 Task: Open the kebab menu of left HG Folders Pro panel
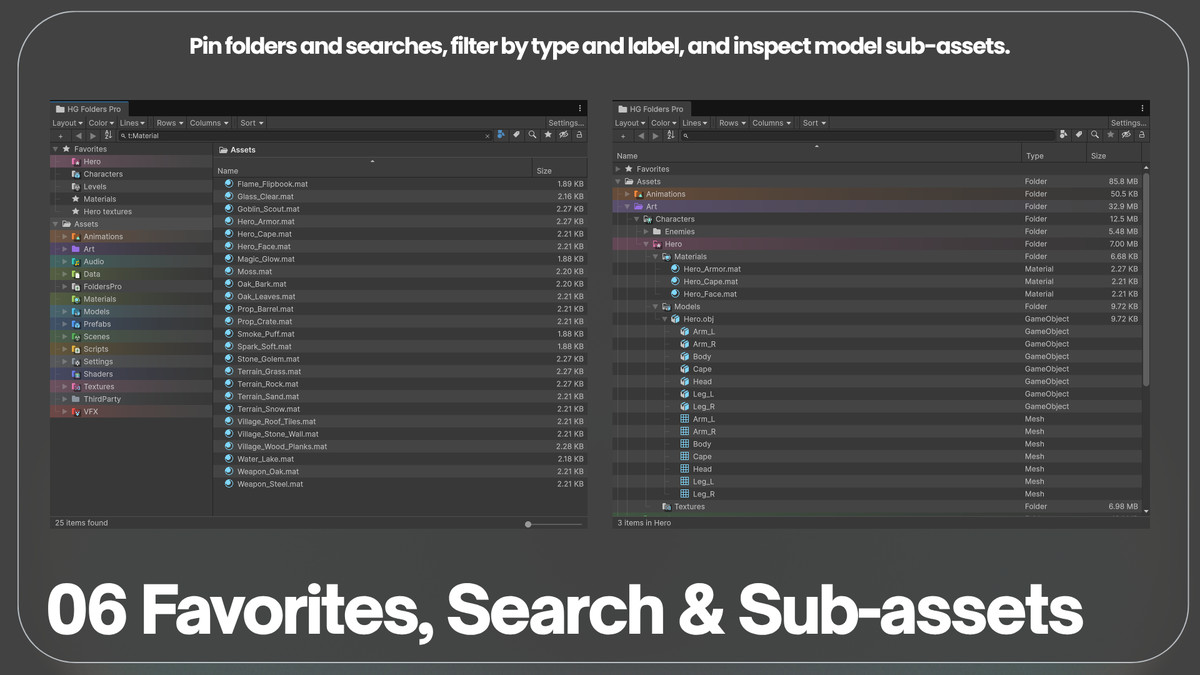tap(580, 108)
